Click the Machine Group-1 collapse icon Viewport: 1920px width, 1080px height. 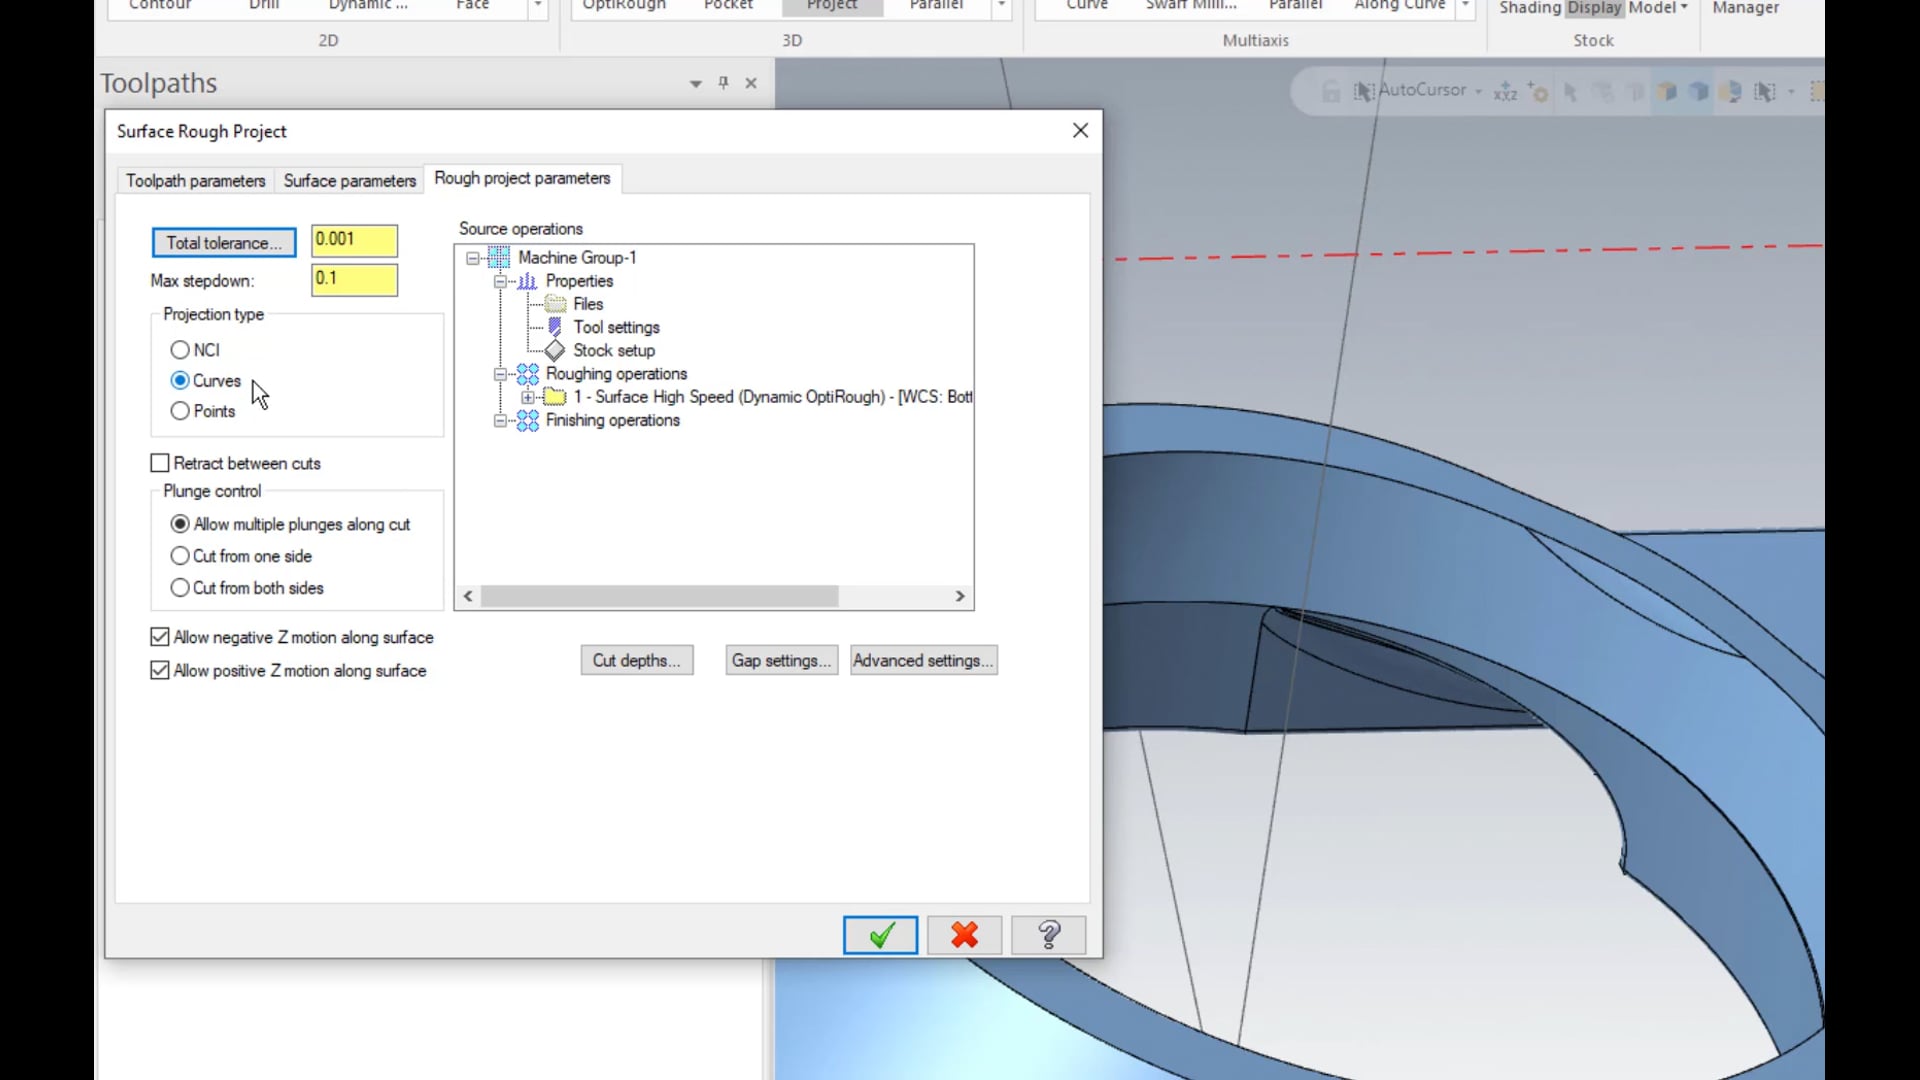pyautogui.click(x=472, y=257)
